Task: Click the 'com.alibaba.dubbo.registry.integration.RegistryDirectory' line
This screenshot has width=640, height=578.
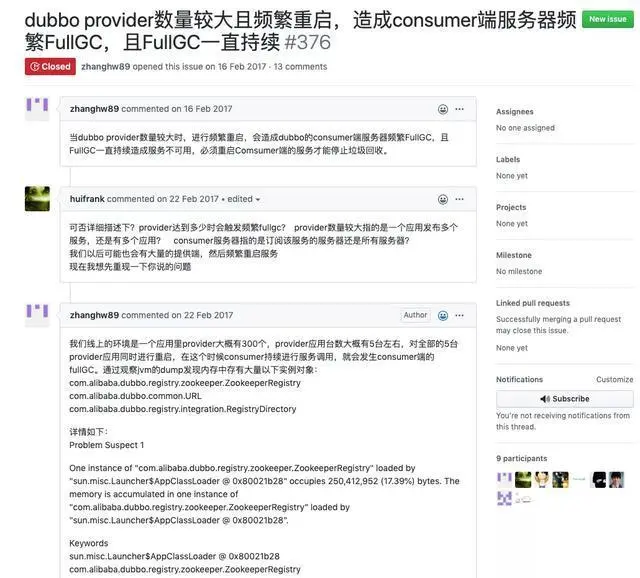Action: coord(182,409)
